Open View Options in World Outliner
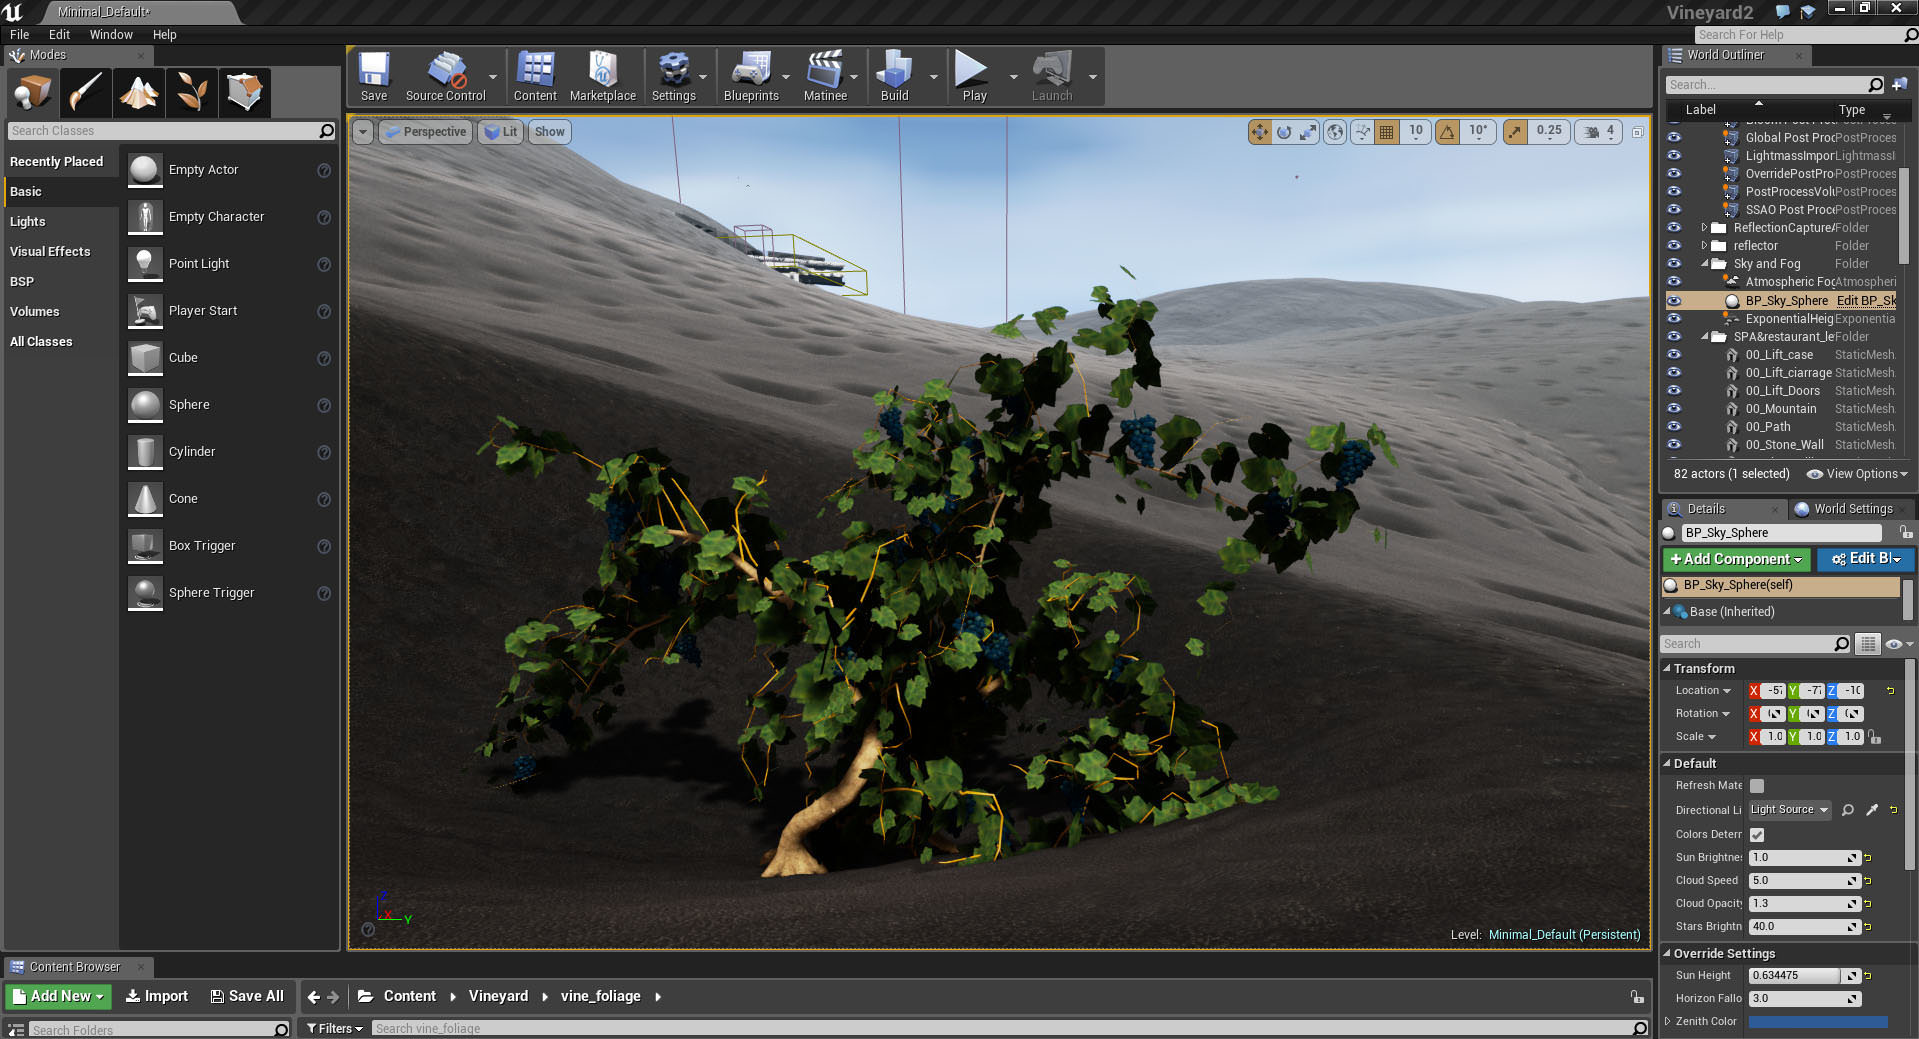The width and height of the screenshot is (1919, 1039). [1858, 474]
